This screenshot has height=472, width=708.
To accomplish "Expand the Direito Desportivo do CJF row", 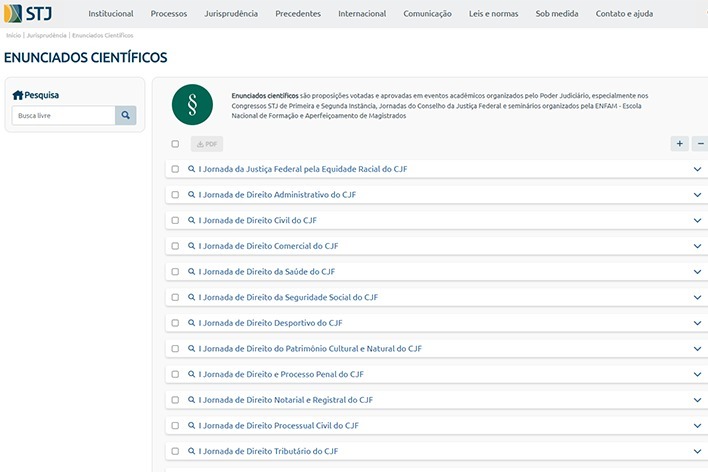I will coord(697,323).
